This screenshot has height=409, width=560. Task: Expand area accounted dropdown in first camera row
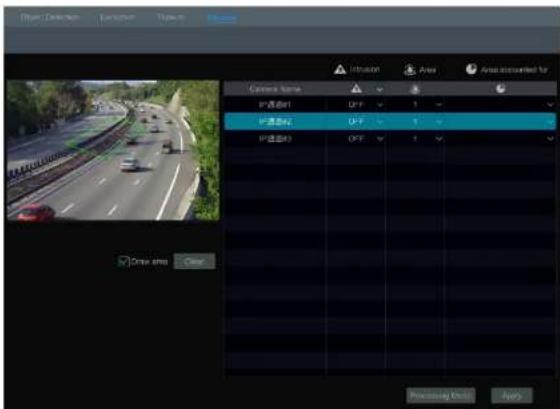pyautogui.click(x=550, y=105)
